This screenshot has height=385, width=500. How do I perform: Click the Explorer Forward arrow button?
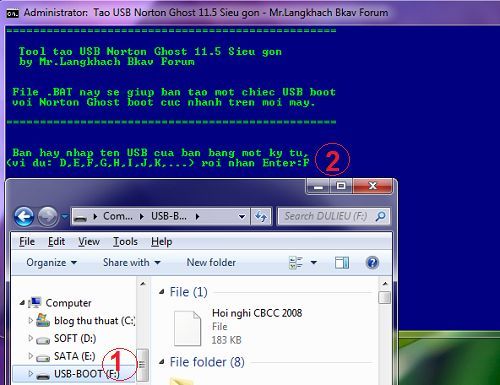(48, 217)
